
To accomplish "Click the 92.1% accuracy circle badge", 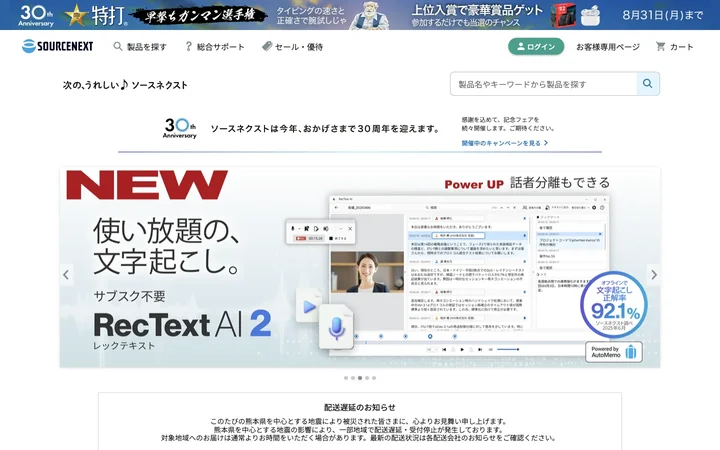I will tap(614, 305).
